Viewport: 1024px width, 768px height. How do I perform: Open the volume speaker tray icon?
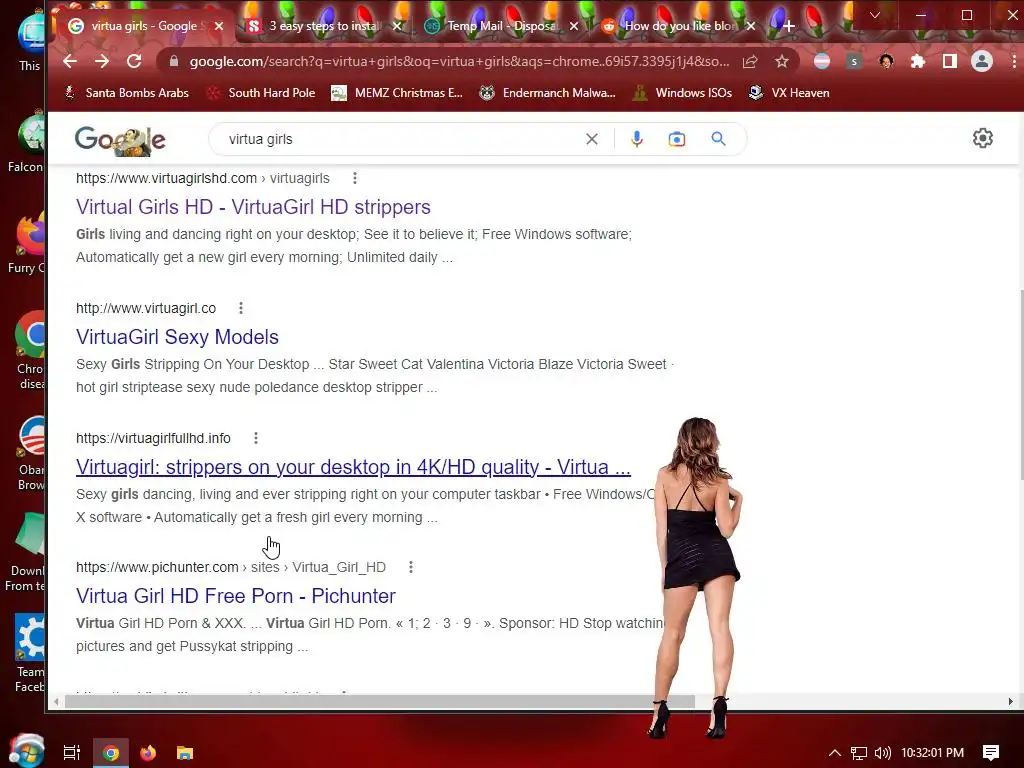pyautogui.click(x=882, y=753)
